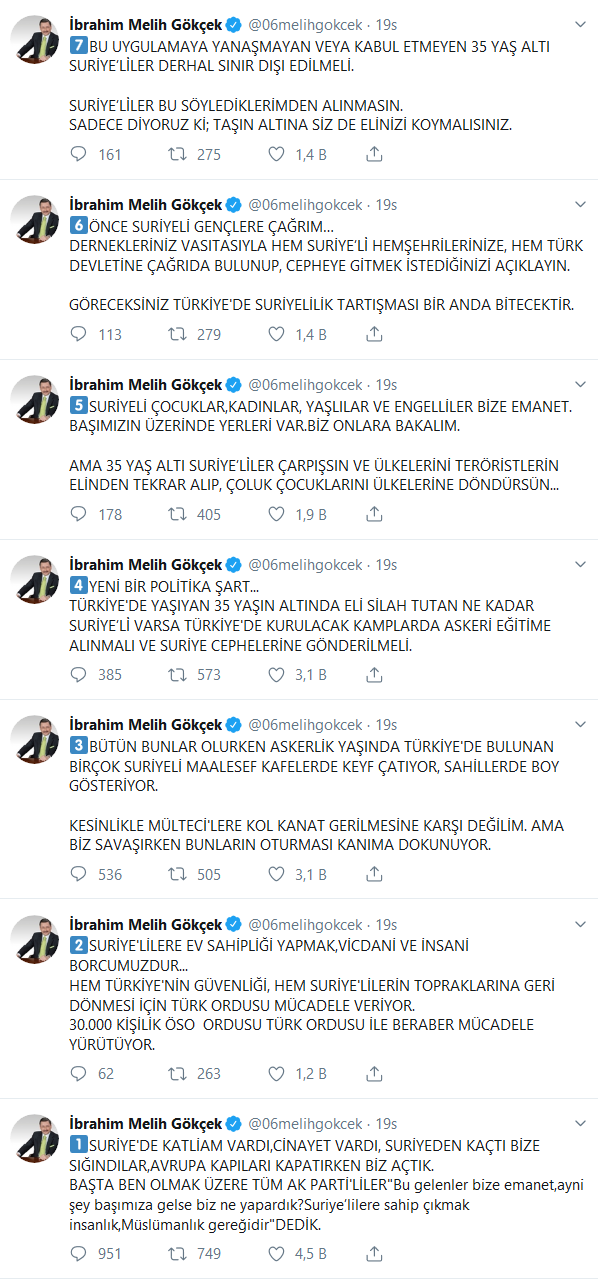
Task: Share tweet number 2 about ev sahipliği
Action: pyautogui.click(x=374, y=1074)
